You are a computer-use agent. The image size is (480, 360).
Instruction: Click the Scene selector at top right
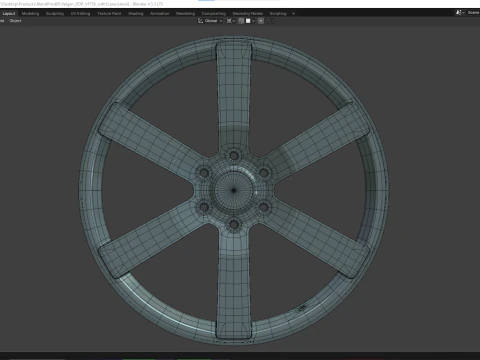click(473, 13)
